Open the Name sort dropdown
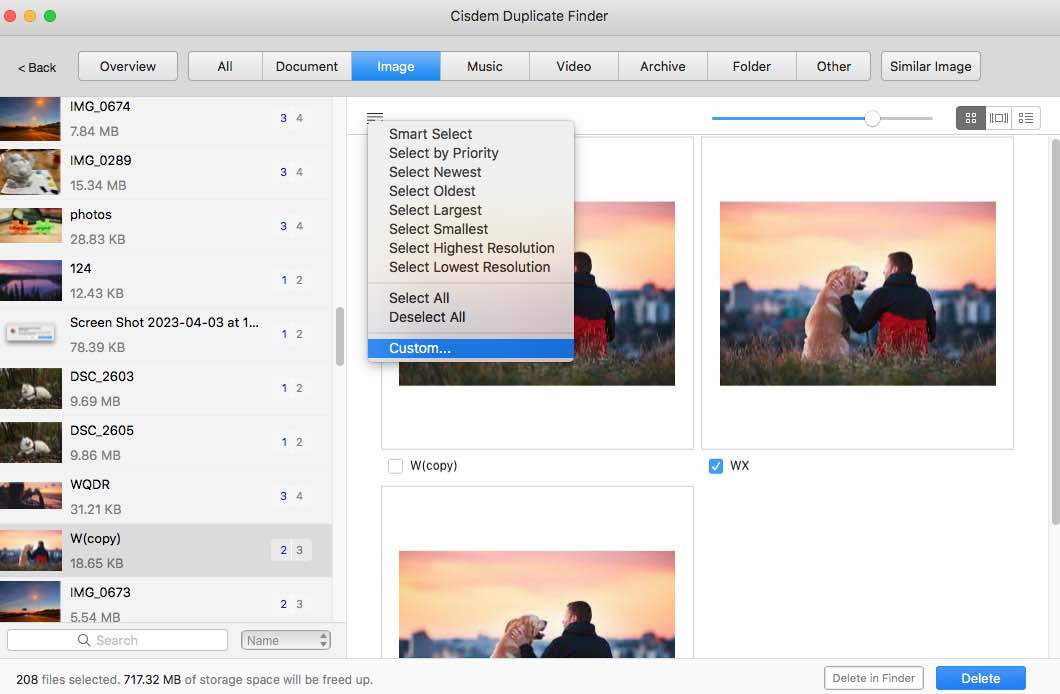The image size is (1060, 694). (x=285, y=639)
